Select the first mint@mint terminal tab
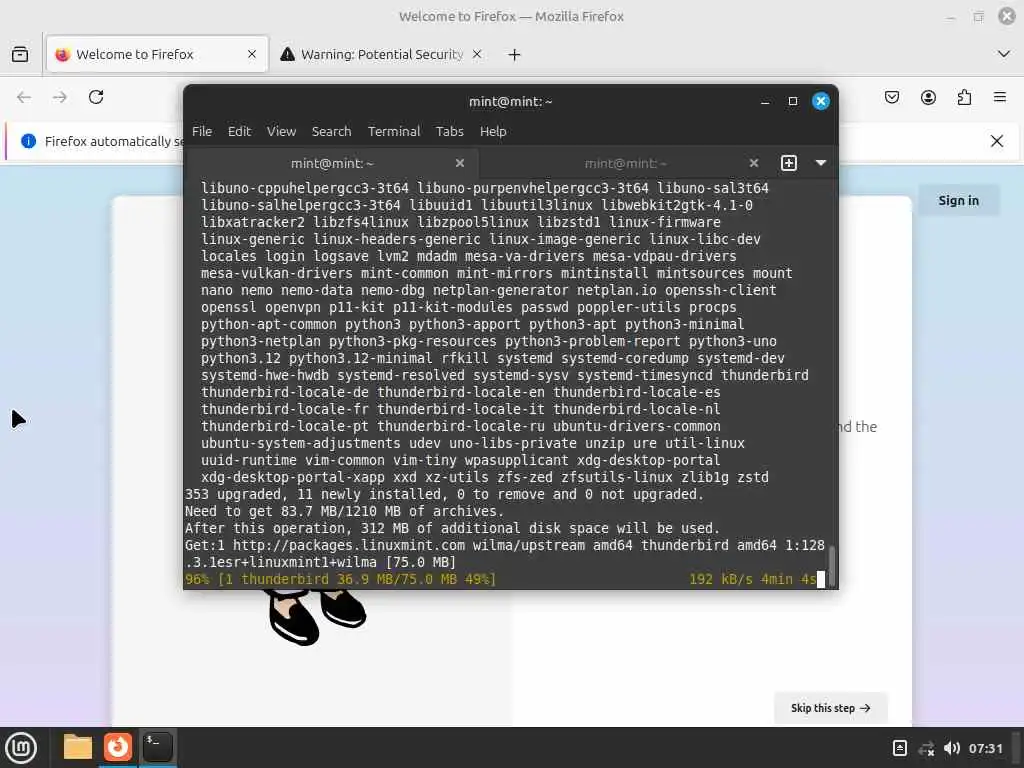1024x768 pixels. click(332, 163)
